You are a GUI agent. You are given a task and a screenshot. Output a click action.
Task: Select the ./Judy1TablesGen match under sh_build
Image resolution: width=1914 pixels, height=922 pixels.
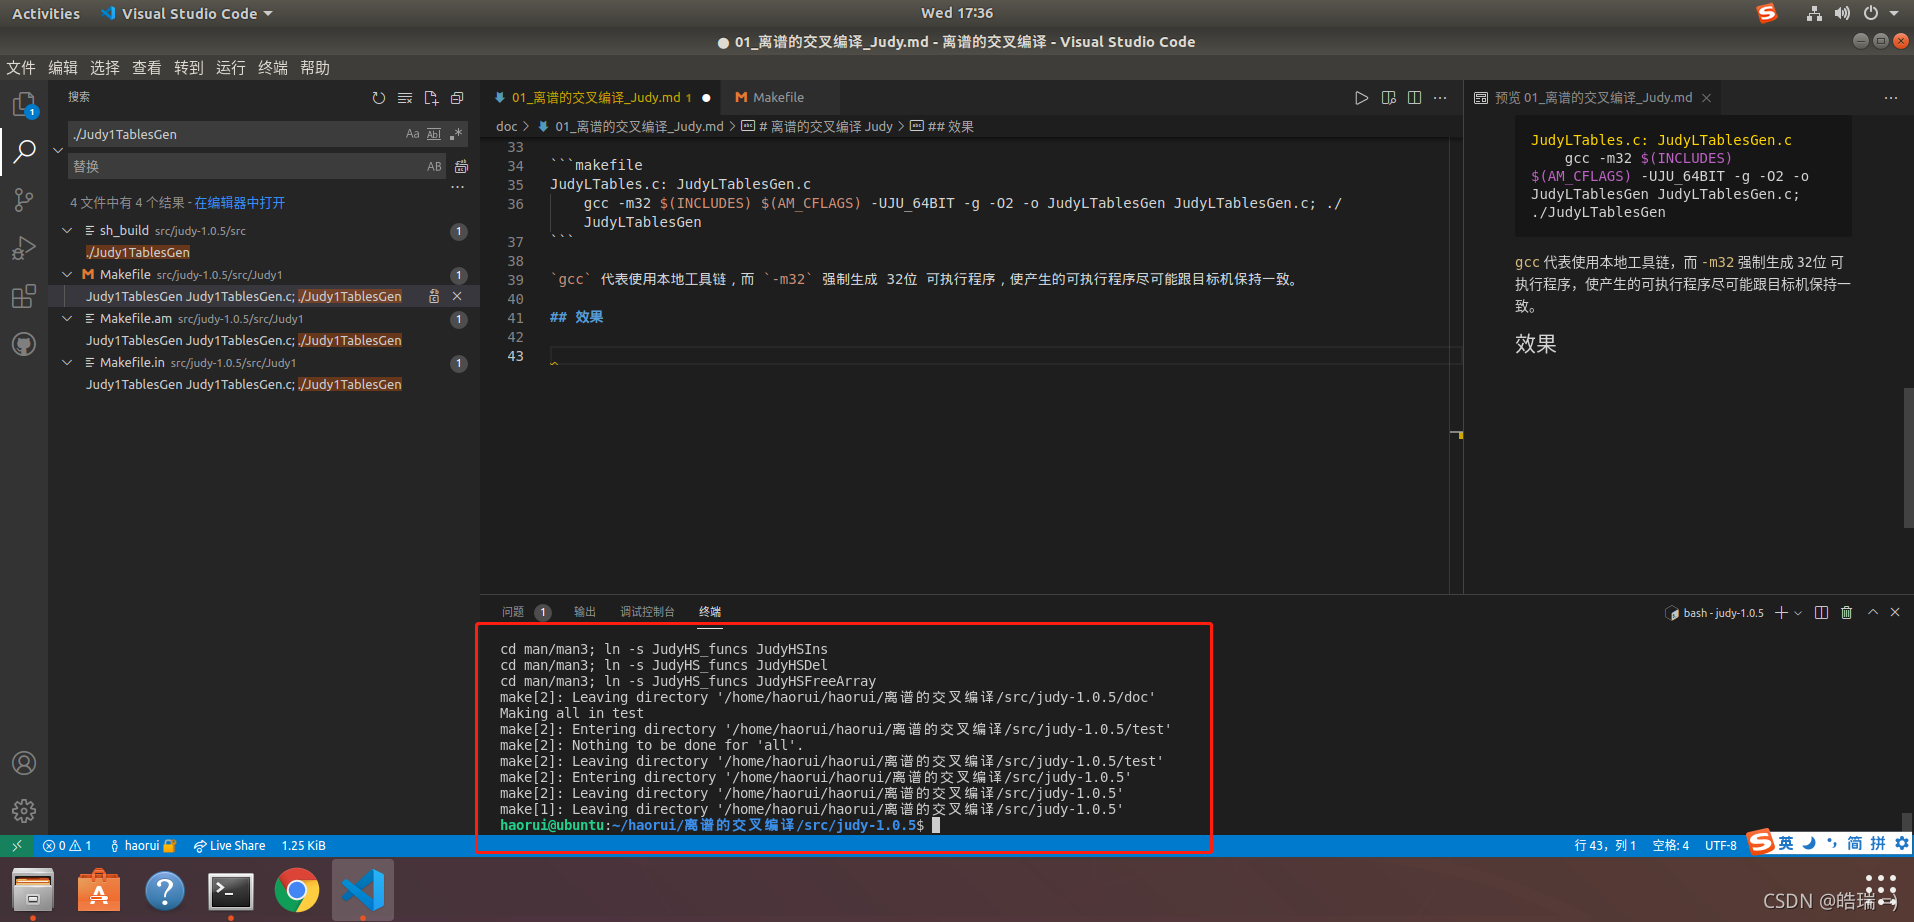point(138,252)
